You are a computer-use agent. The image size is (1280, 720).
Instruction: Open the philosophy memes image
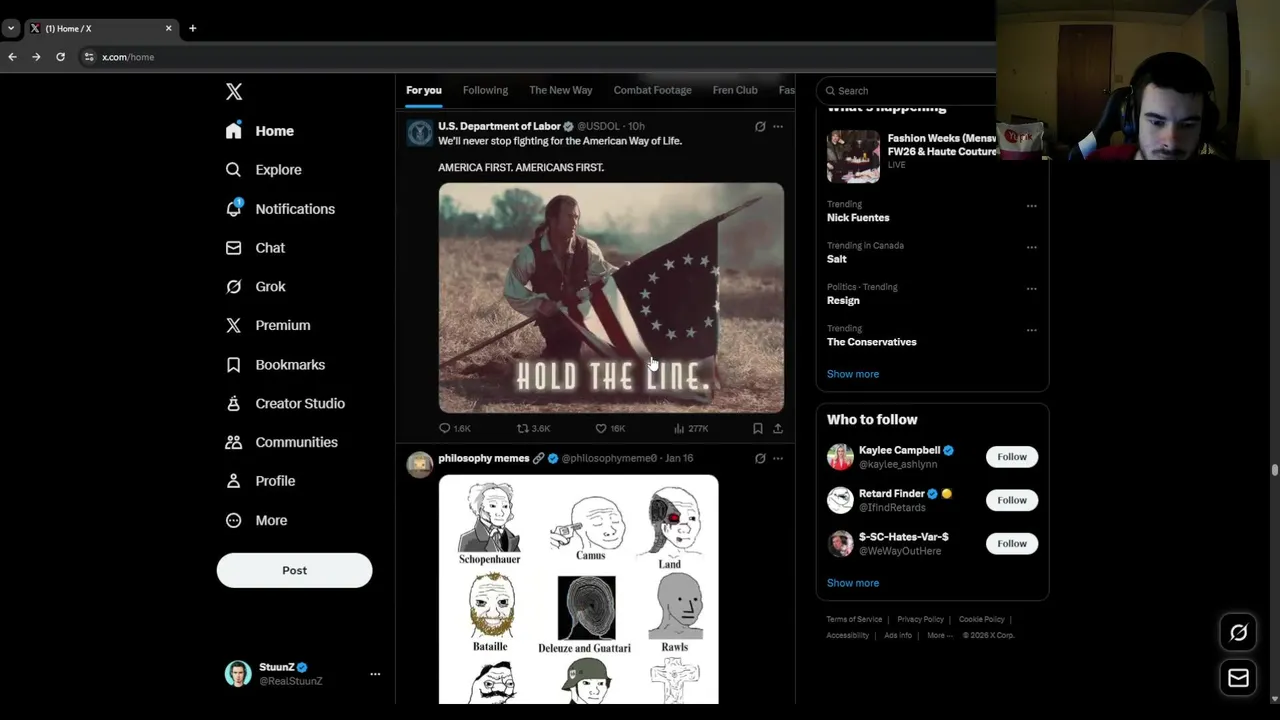(x=578, y=589)
